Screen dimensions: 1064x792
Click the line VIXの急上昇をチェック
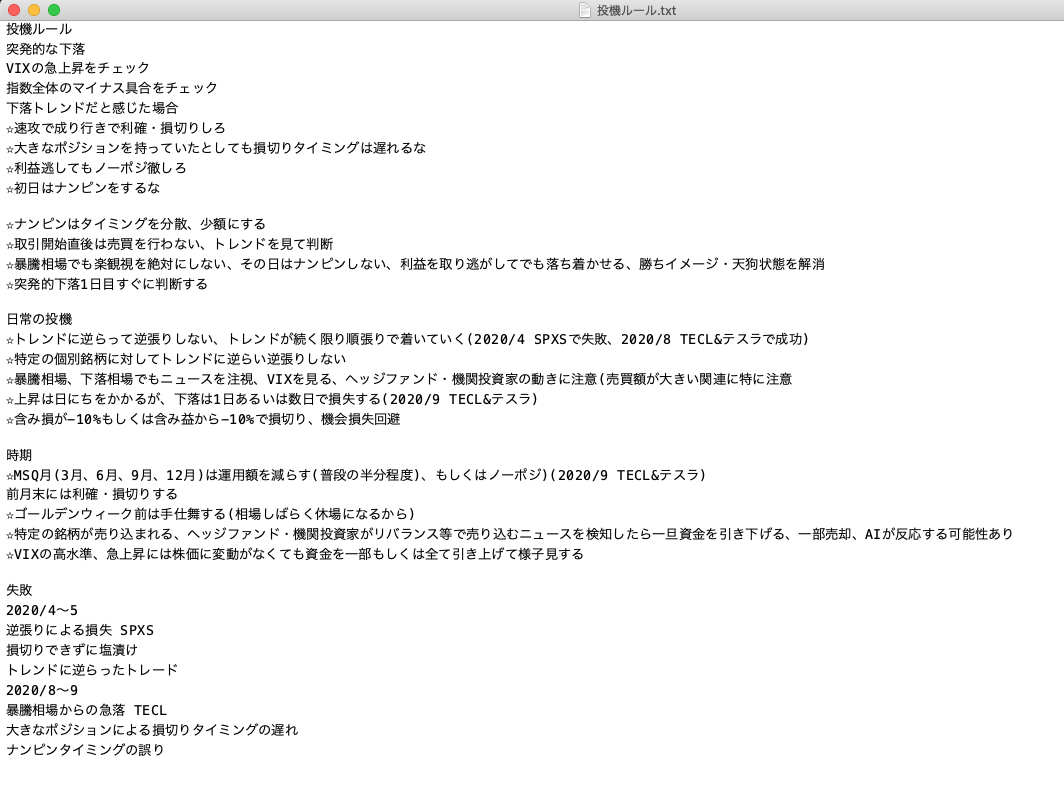coord(78,68)
